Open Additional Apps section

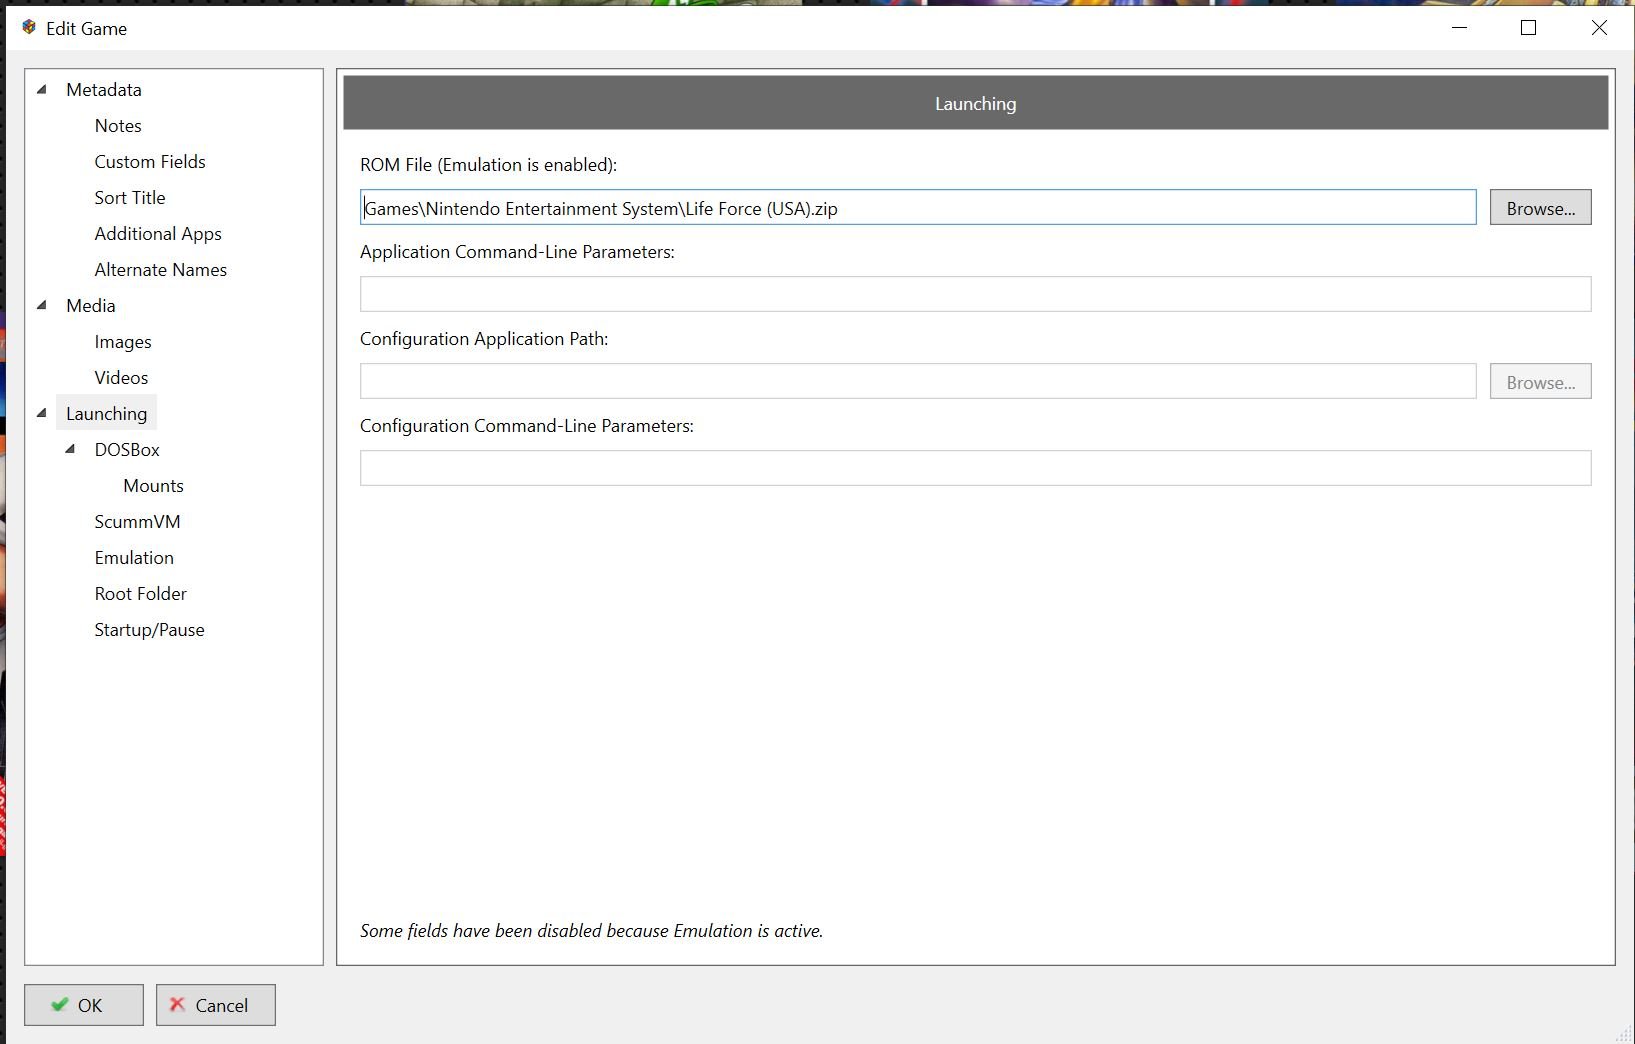[158, 233]
